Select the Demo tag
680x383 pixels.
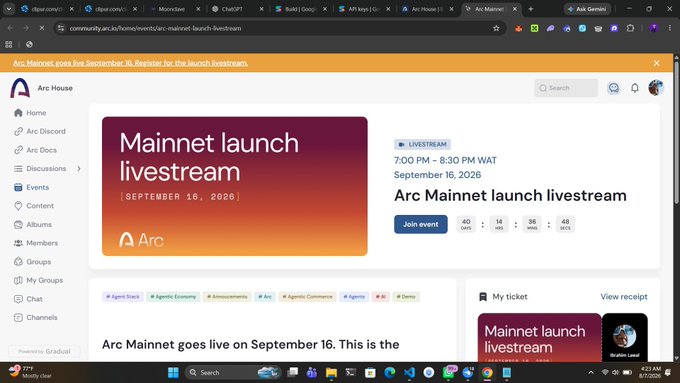click(406, 297)
